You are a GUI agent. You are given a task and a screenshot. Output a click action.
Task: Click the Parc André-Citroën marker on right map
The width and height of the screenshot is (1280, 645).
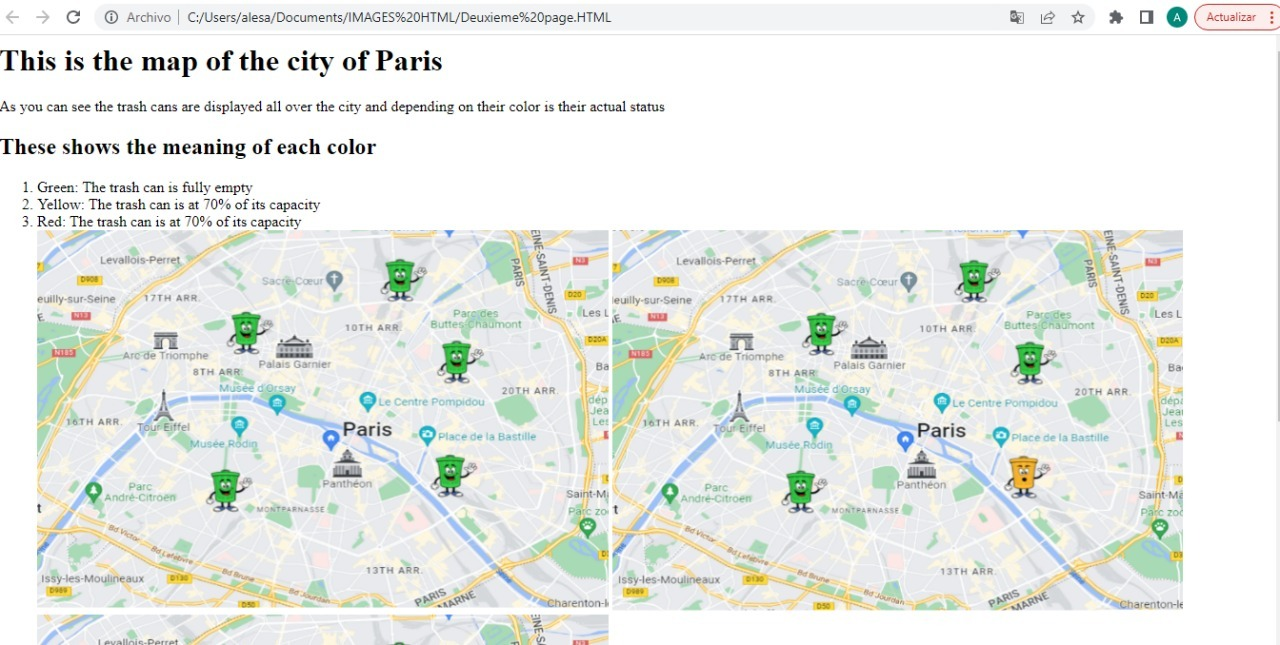(x=669, y=491)
